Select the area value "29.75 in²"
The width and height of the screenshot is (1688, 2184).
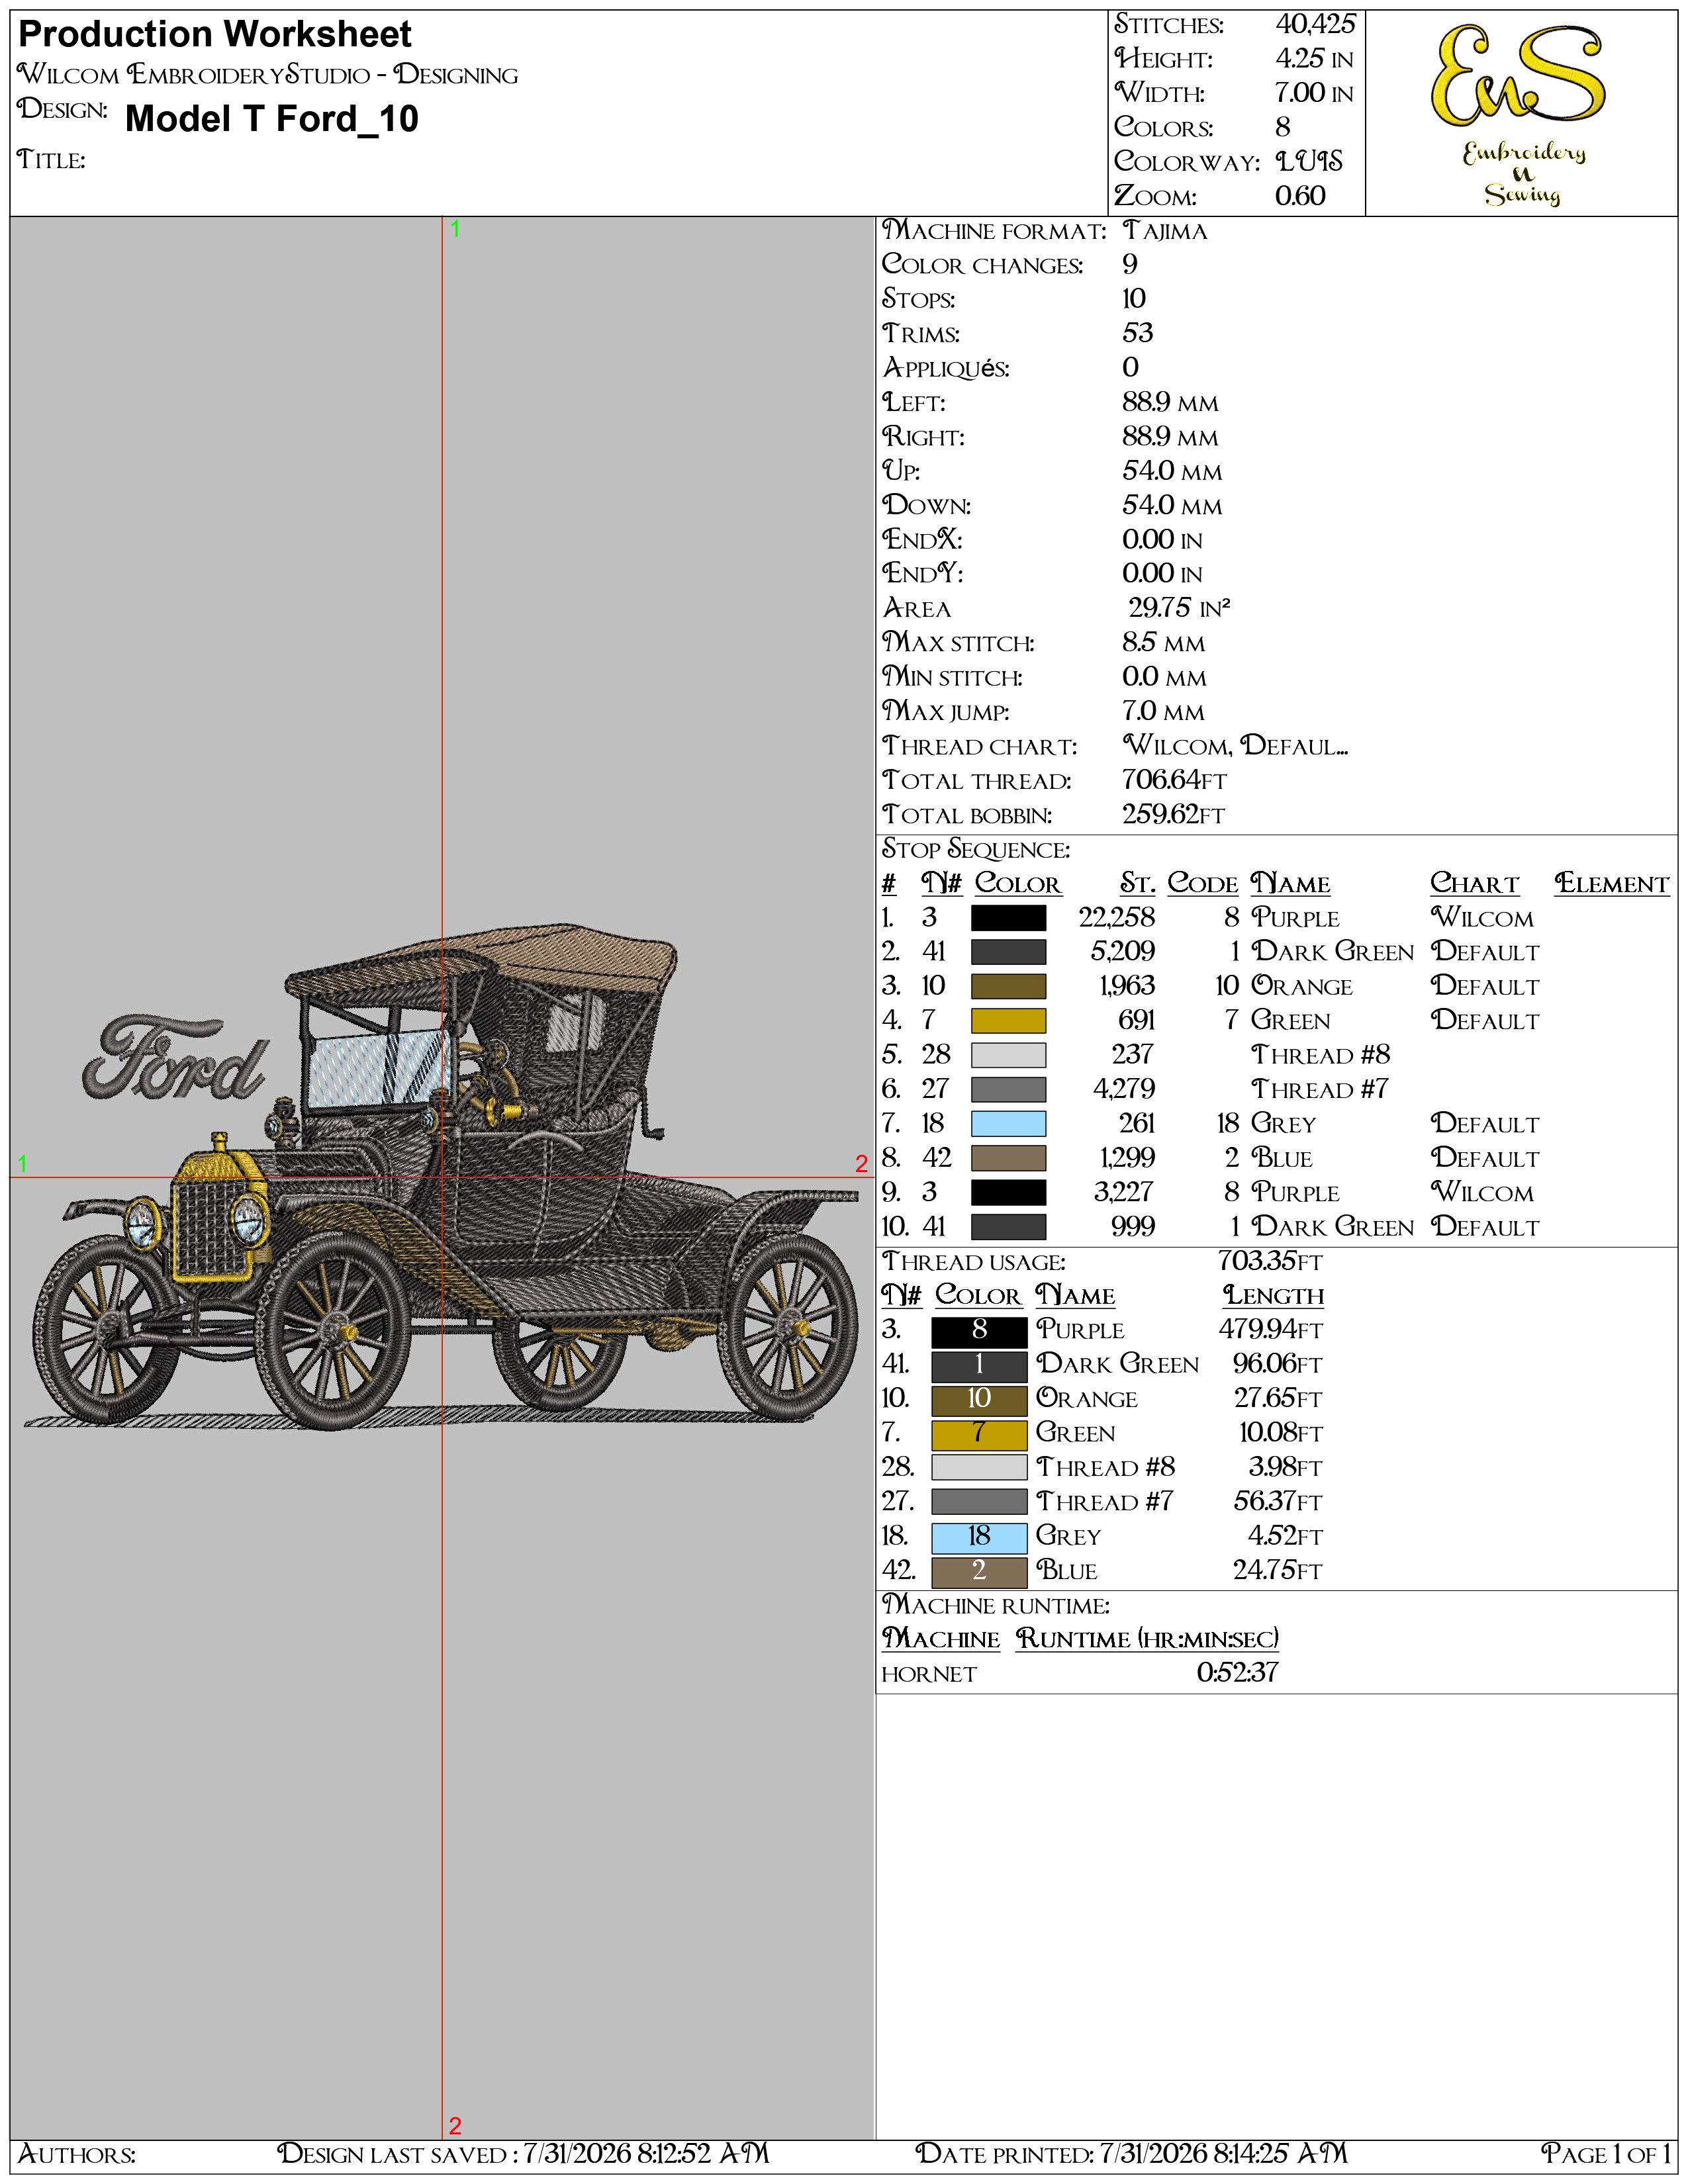click(1179, 608)
